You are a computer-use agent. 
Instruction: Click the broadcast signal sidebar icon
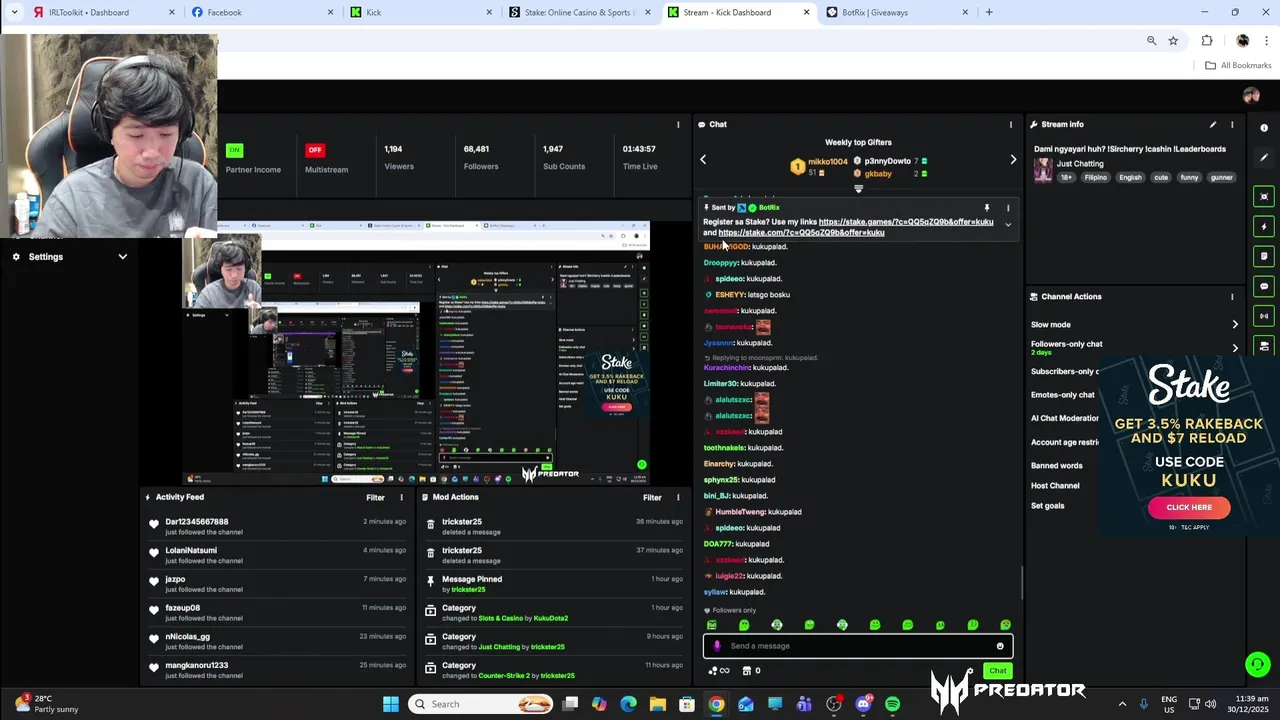1264,316
